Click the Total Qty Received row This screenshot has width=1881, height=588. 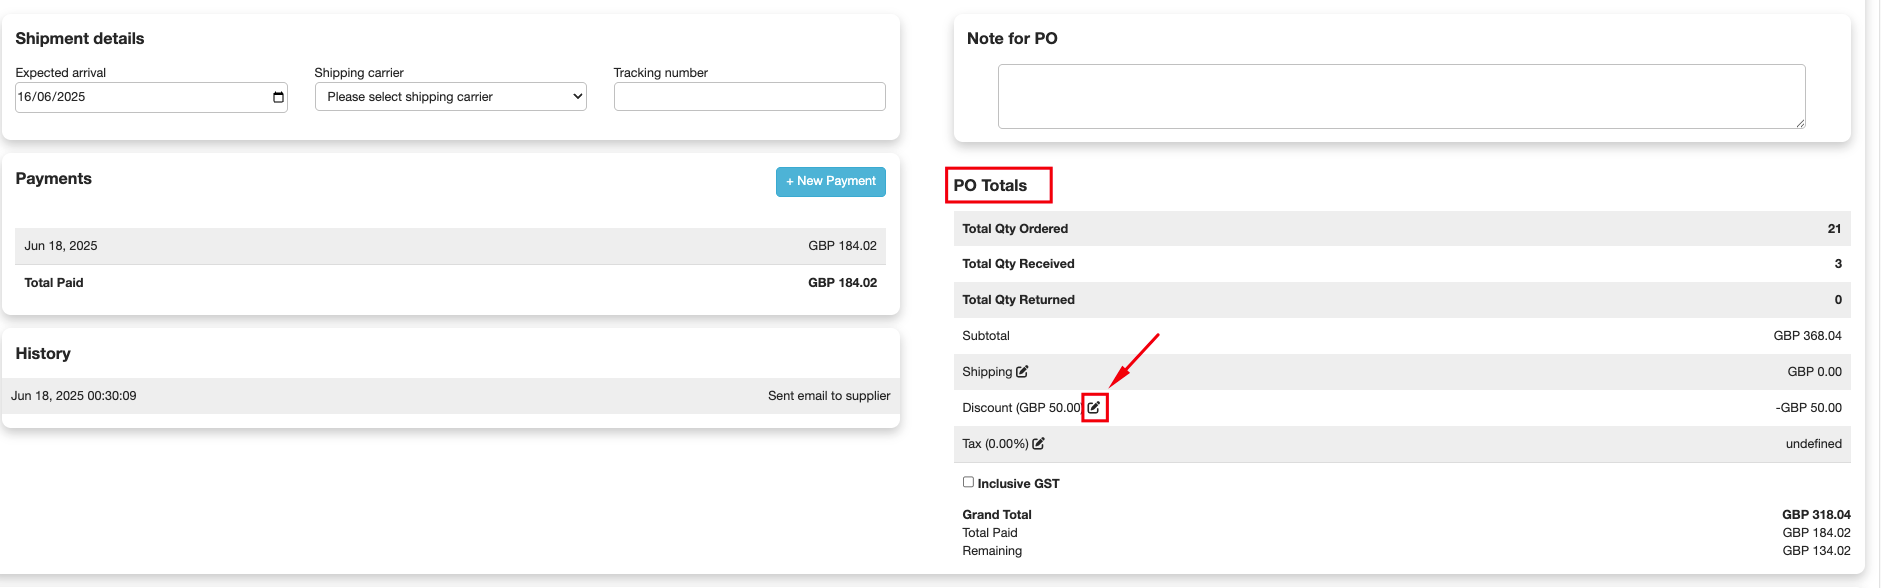click(x=1402, y=264)
